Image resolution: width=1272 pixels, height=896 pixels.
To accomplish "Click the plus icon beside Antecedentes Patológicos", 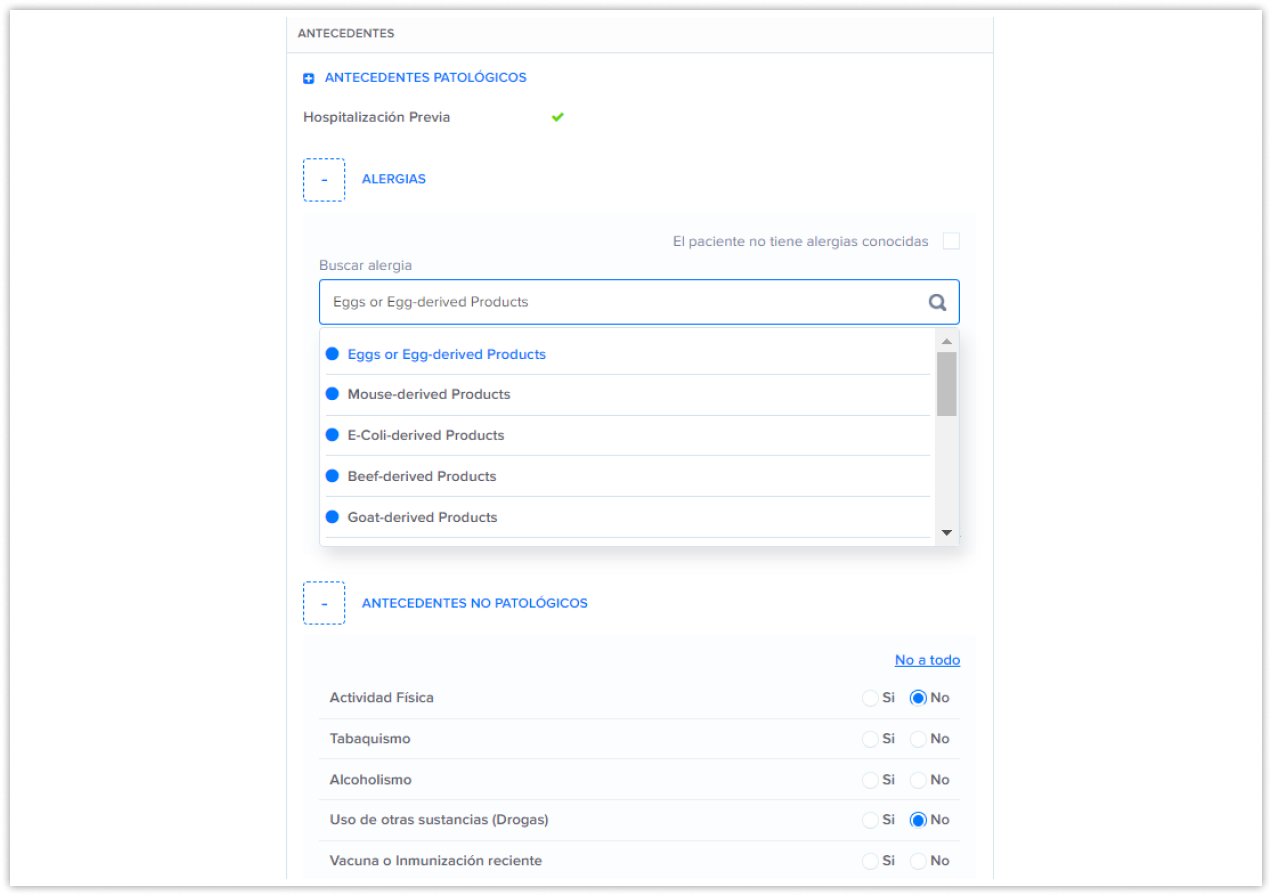I will [309, 78].
